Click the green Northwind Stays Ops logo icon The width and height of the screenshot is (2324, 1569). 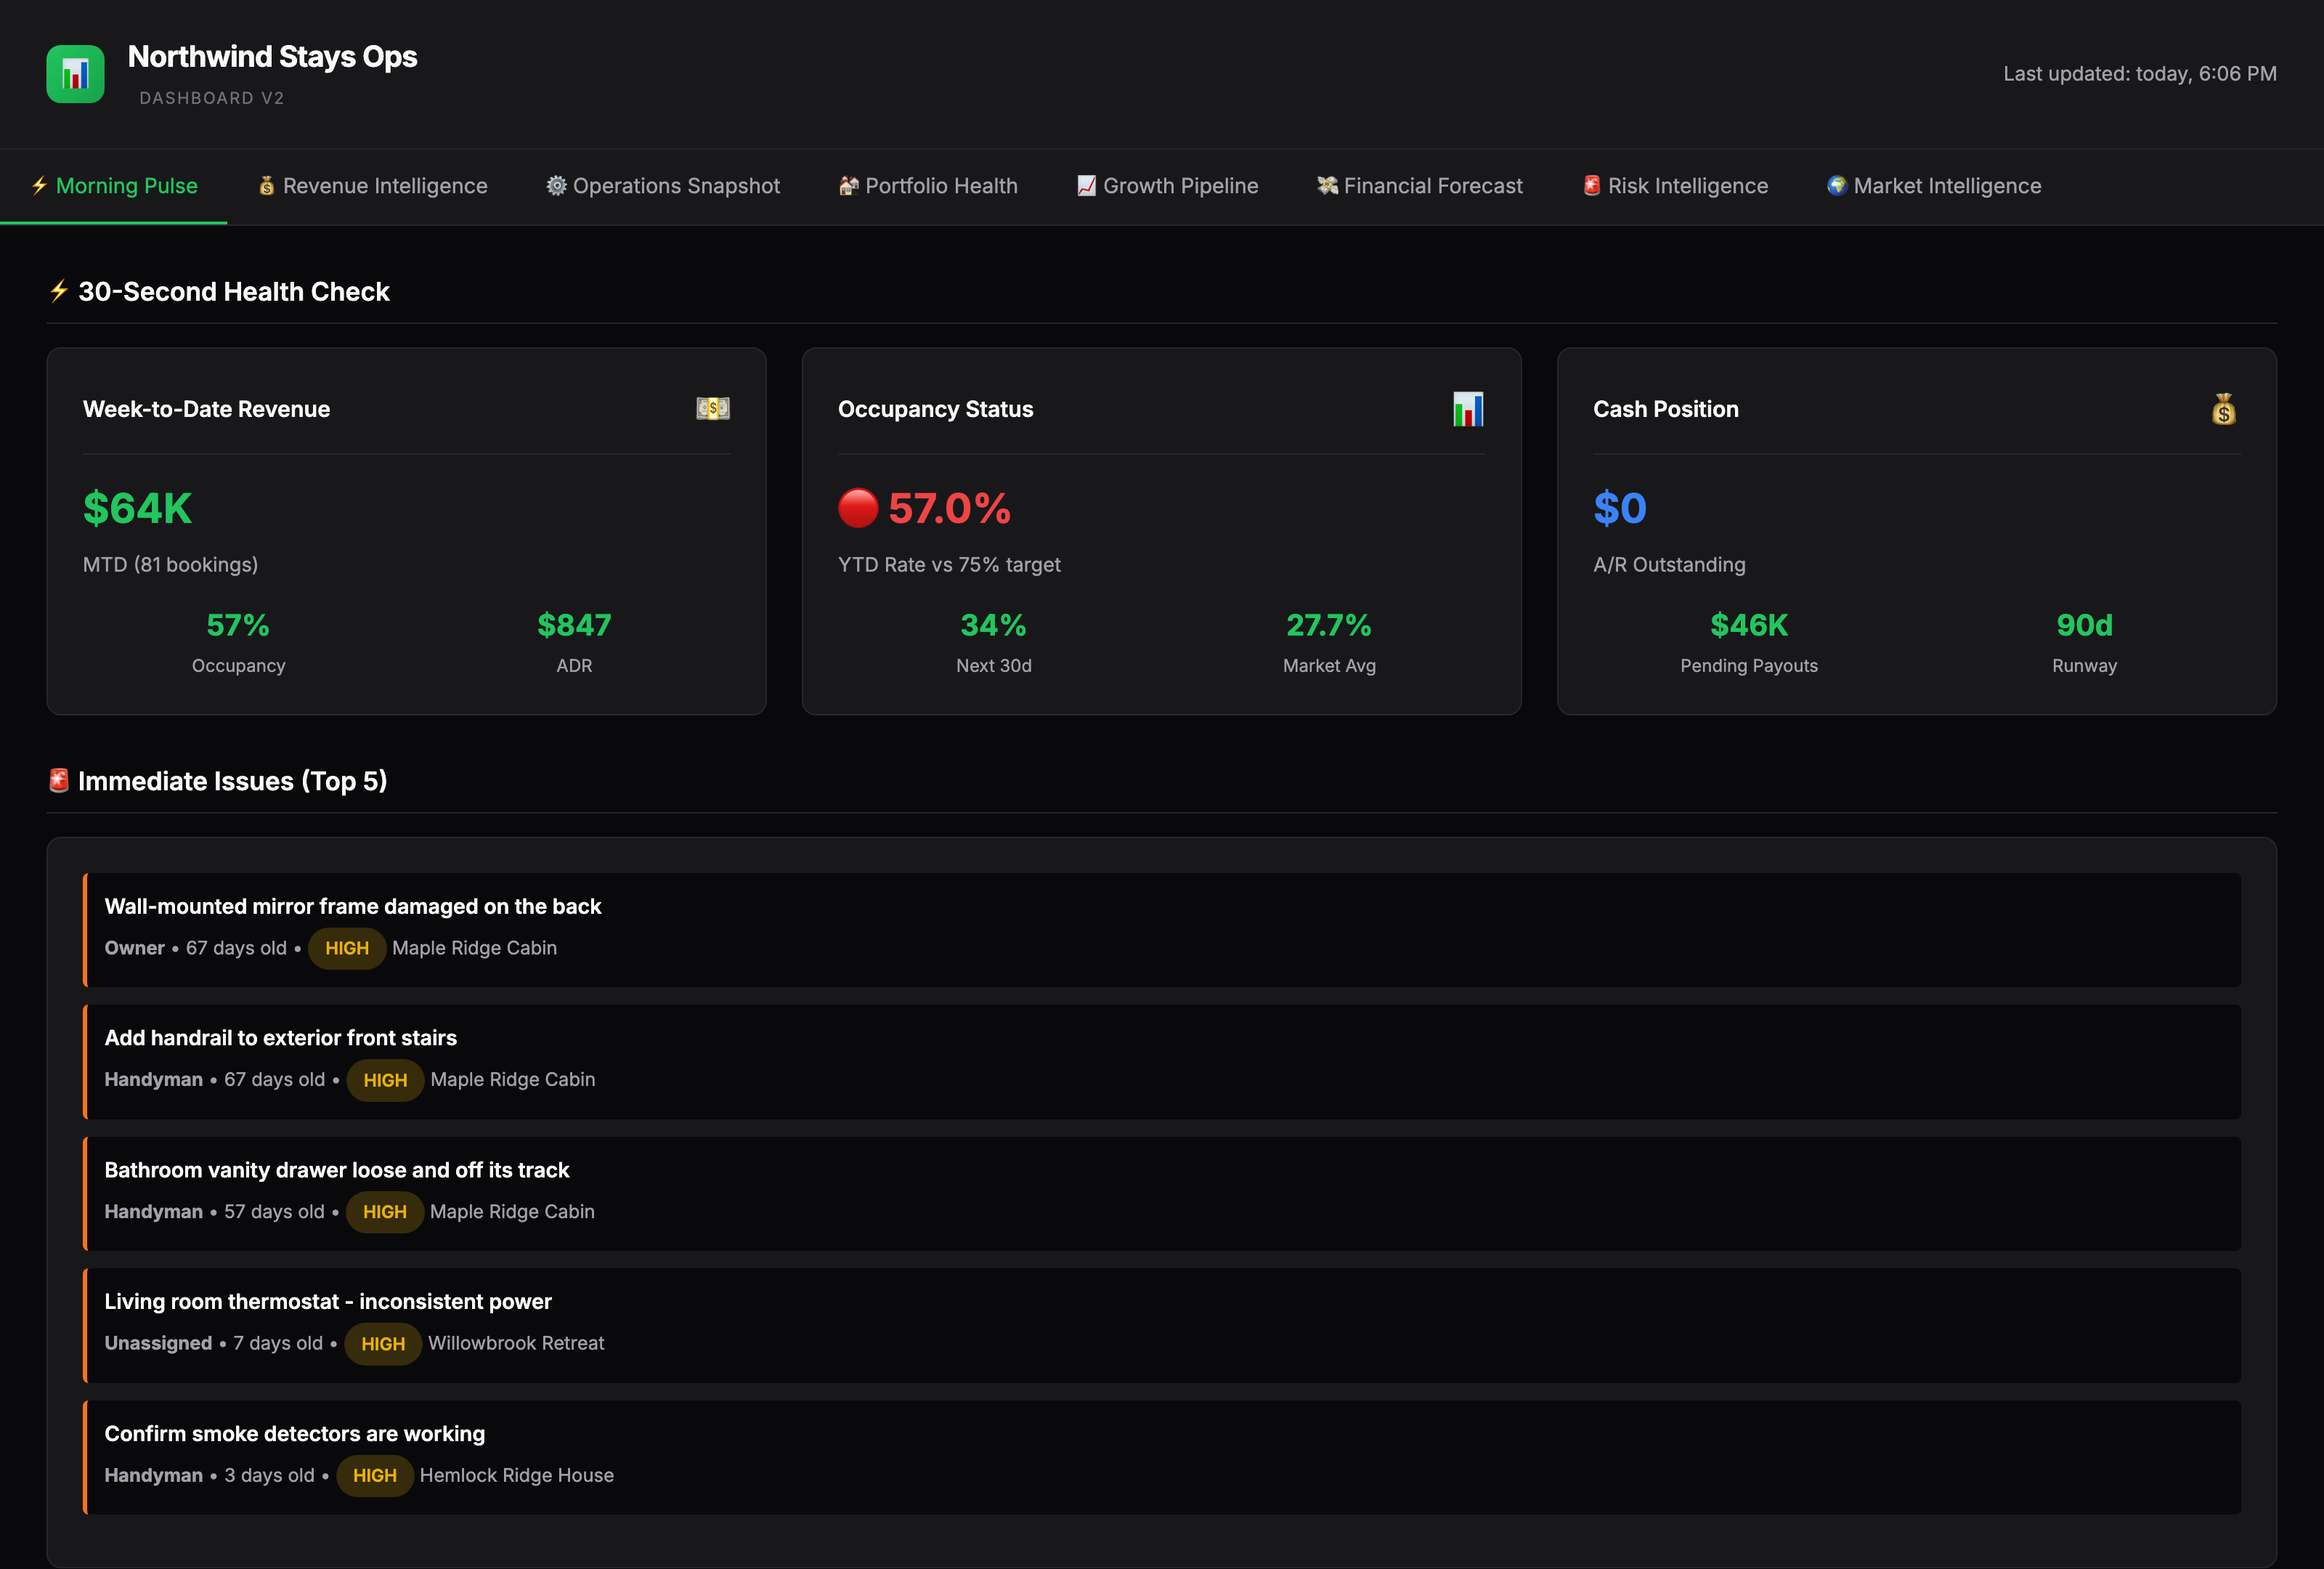(75, 74)
